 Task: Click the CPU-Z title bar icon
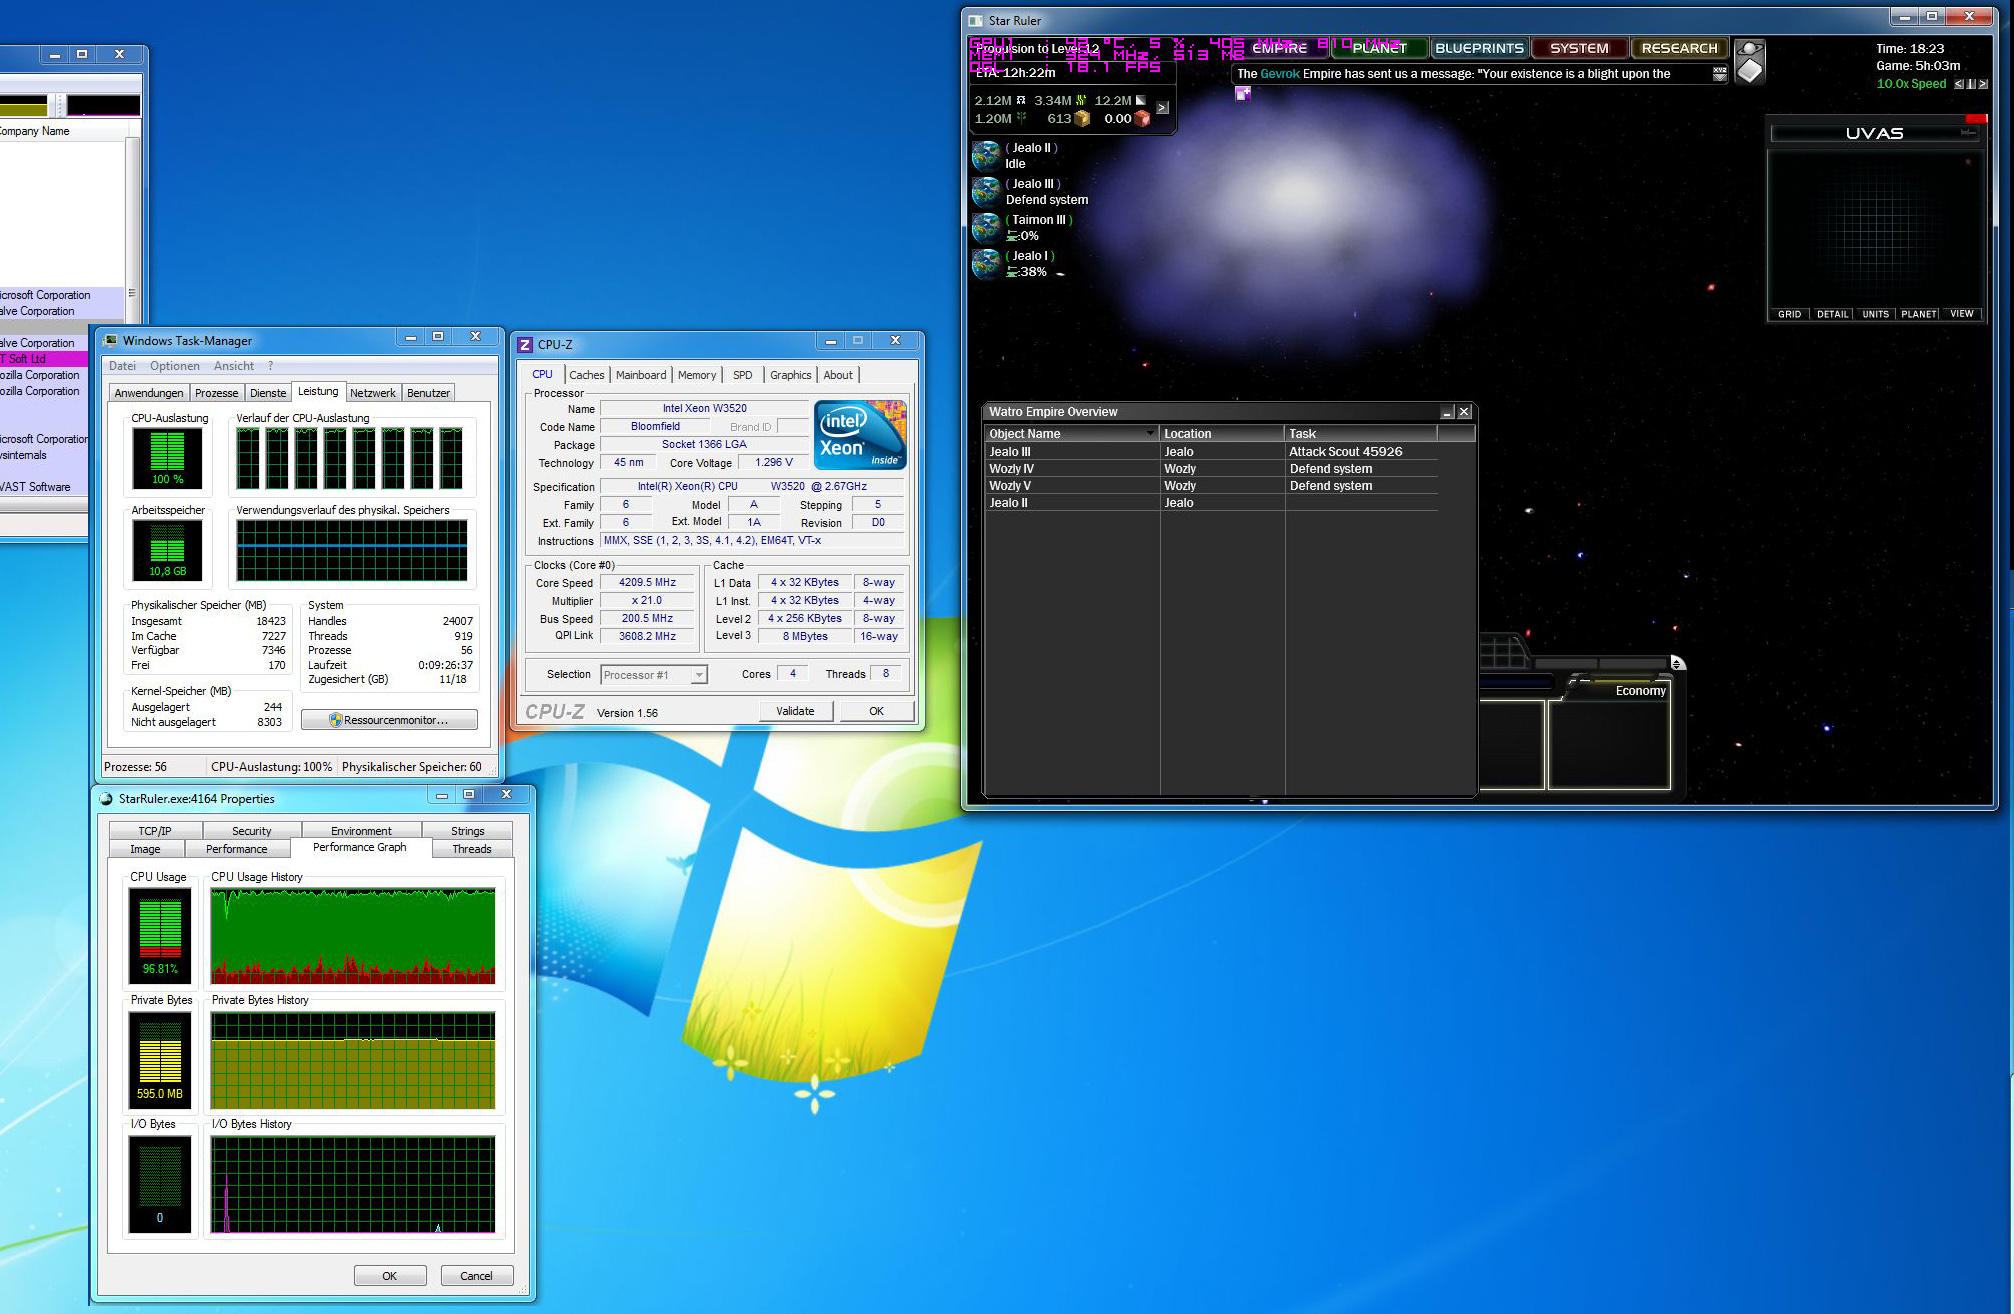click(x=525, y=345)
